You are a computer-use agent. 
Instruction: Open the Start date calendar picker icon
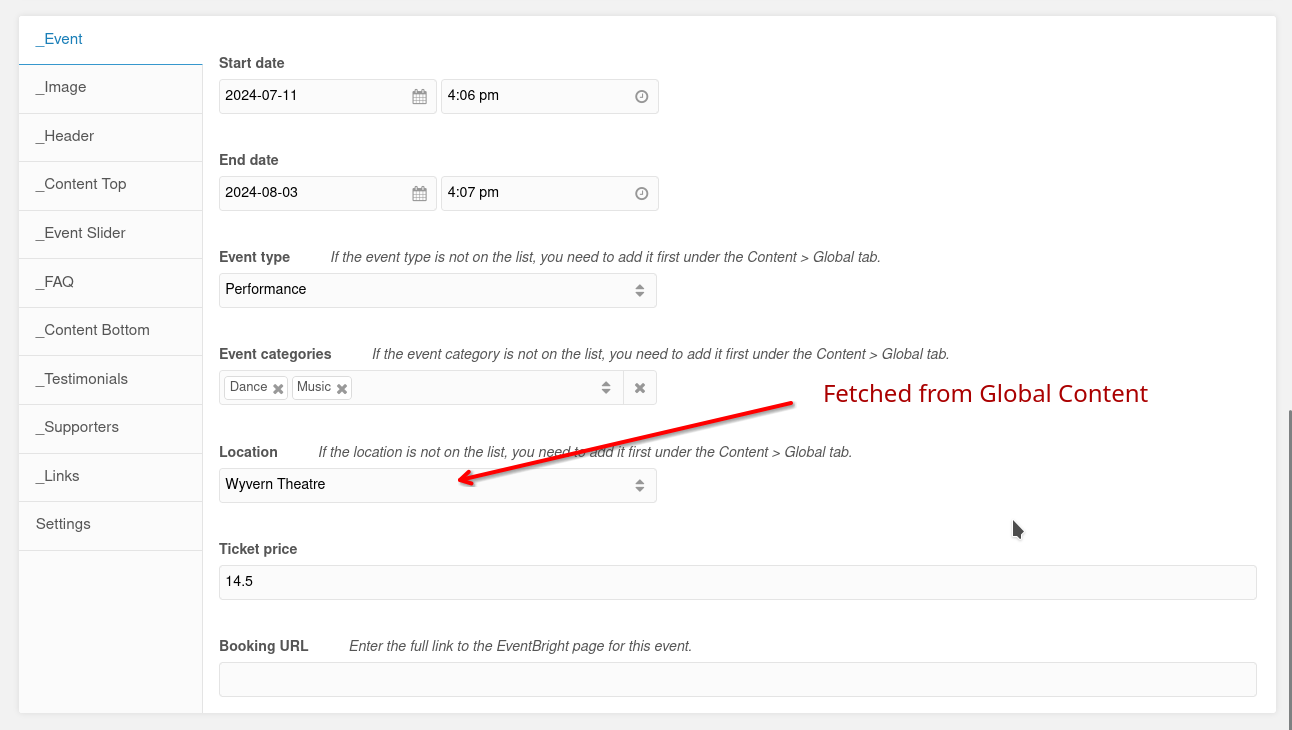point(420,97)
